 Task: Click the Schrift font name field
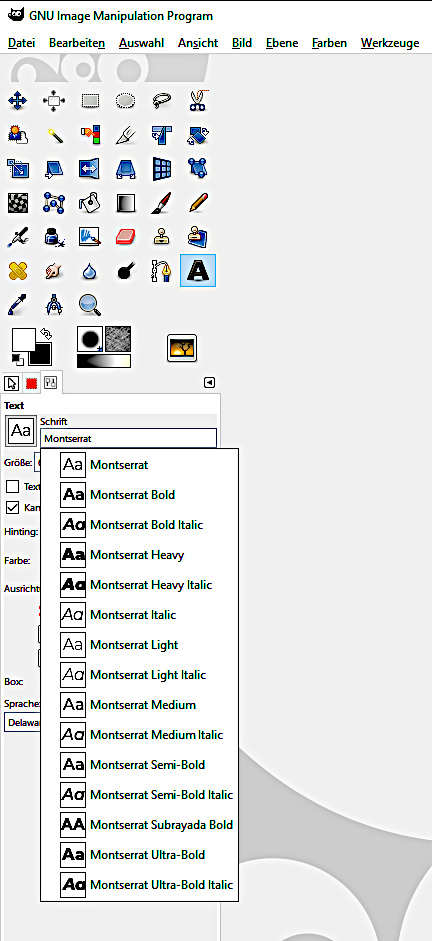coord(128,438)
